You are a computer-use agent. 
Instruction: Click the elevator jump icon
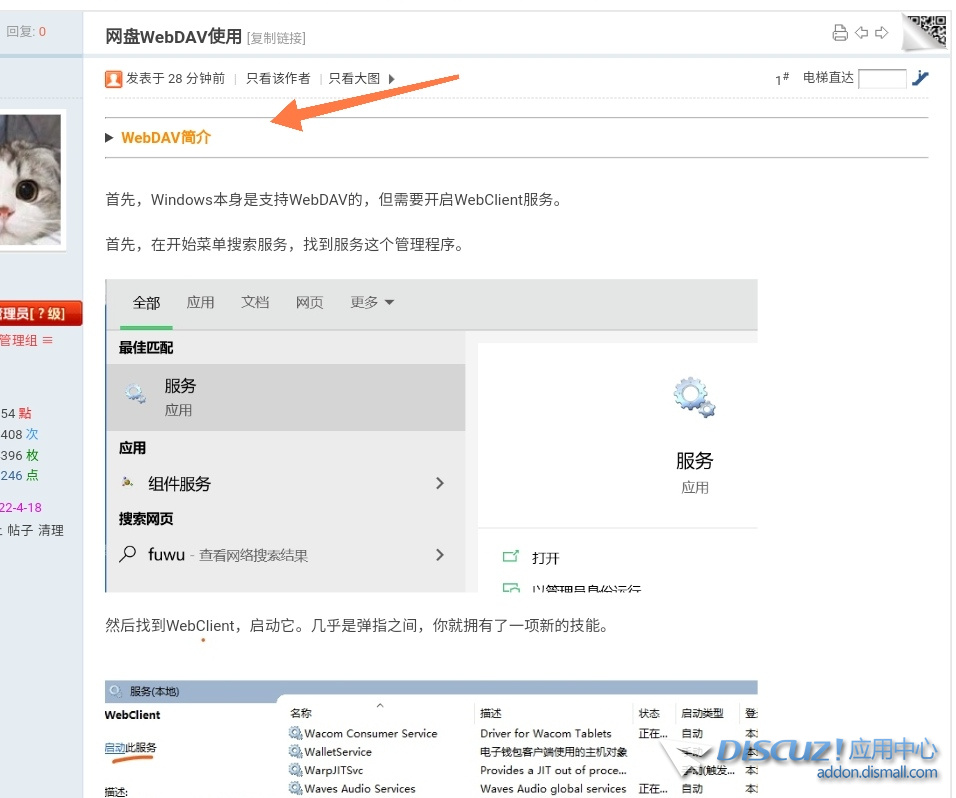coord(919,78)
